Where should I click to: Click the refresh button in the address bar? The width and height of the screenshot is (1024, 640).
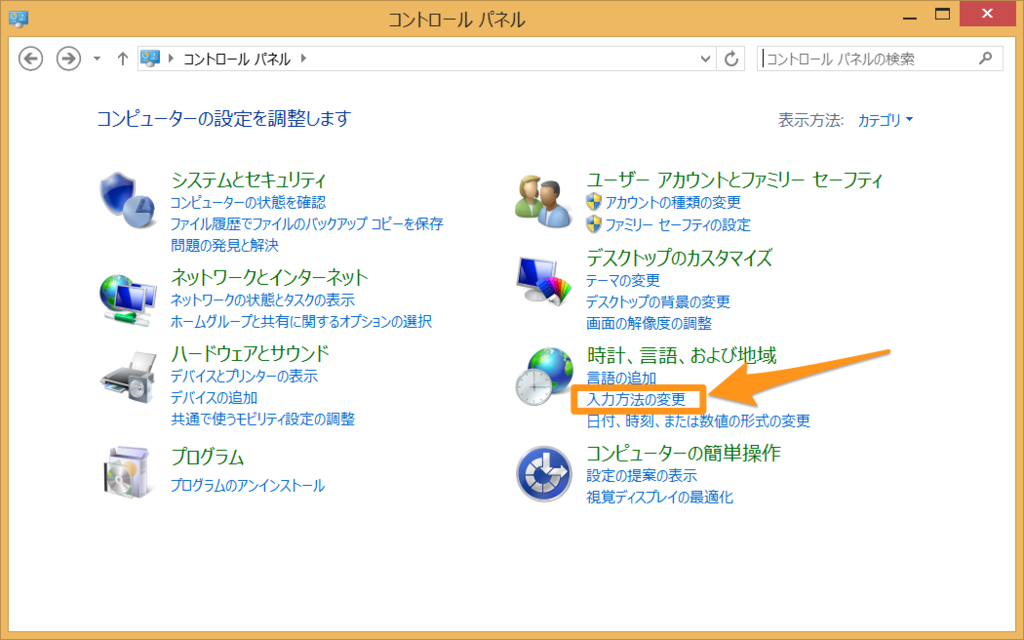pos(733,58)
